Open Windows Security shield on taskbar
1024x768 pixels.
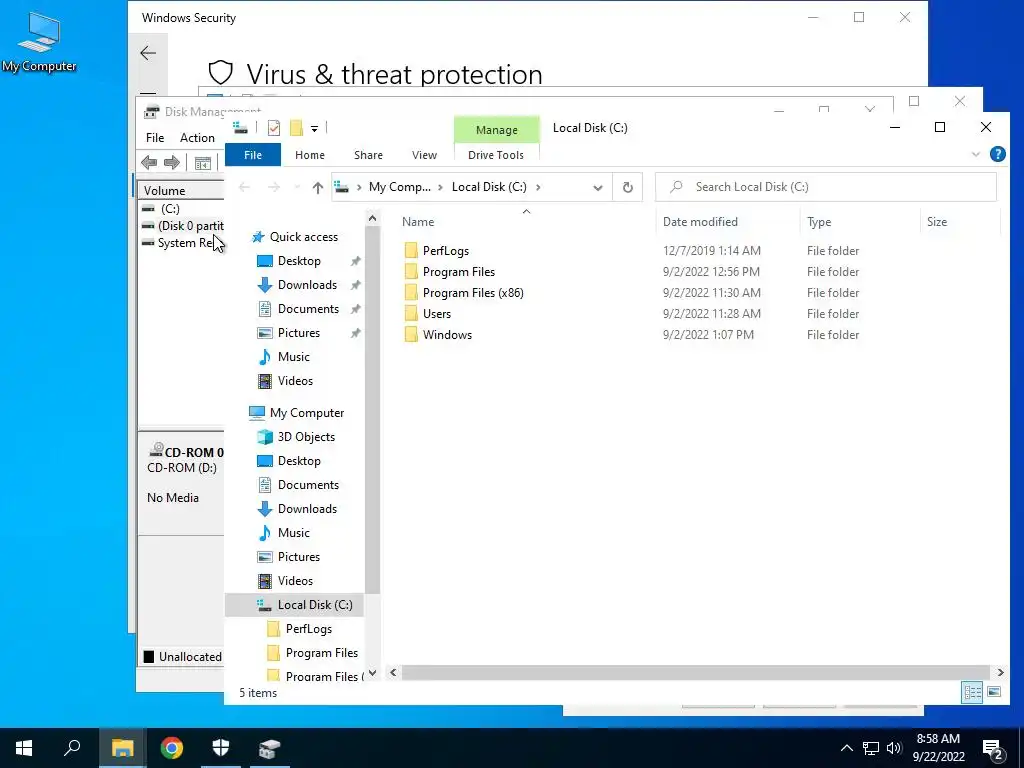coord(221,748)
